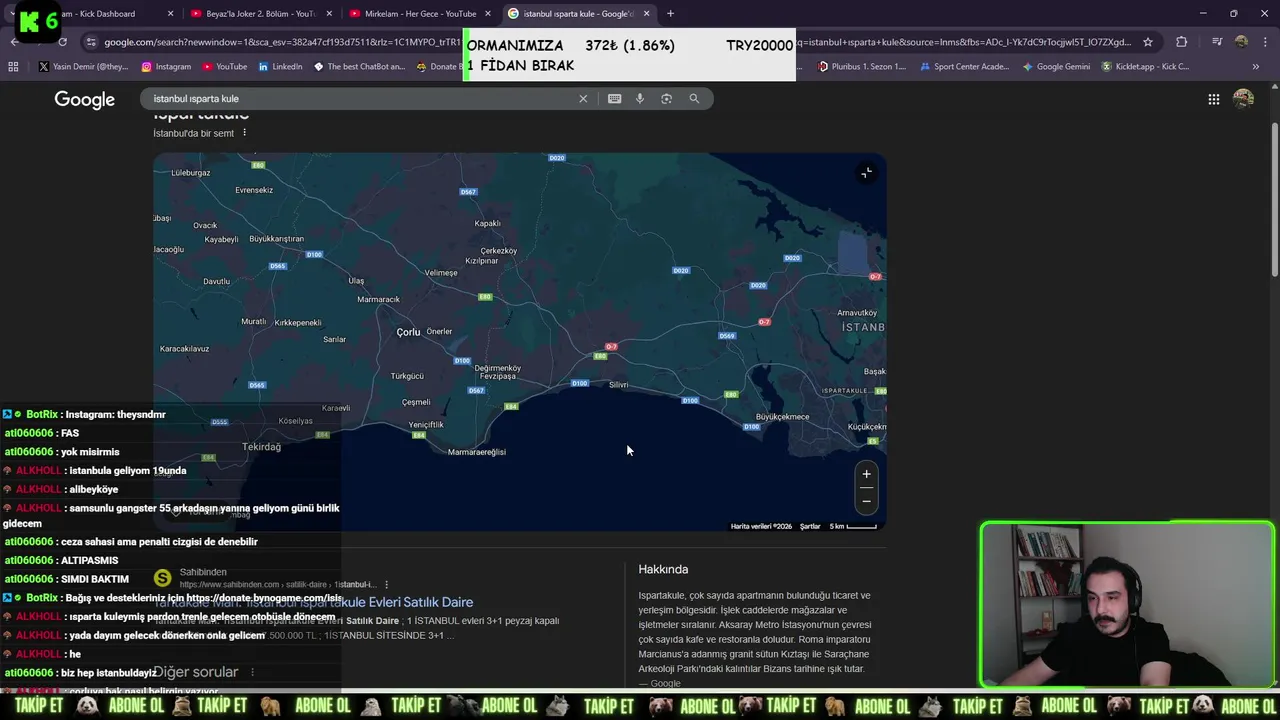Image resolution: width=1280 pixels, height=720 pixels.
Task: Open the Sport Center Academy bookmark
Action: tap(964, 67)
